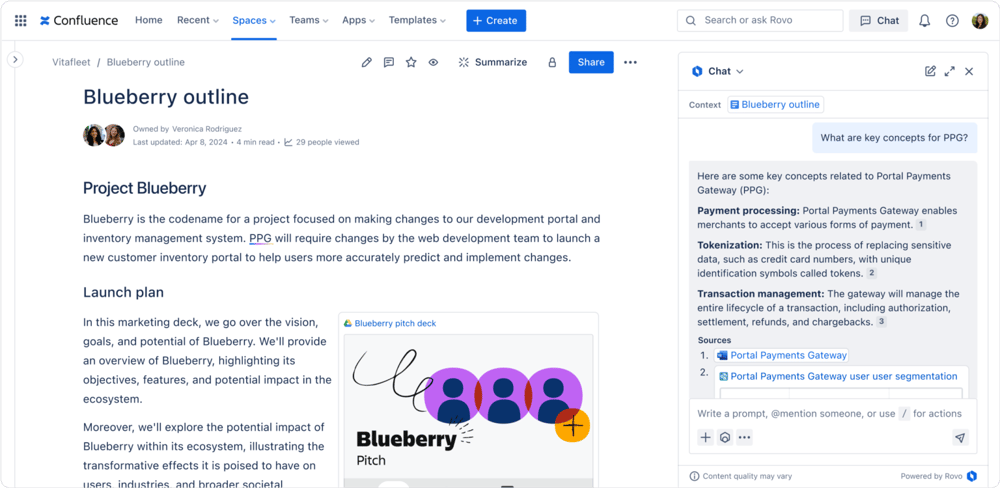Image resolution: width=1000 pixels, height=488 pixels.
Task: Open the Templates dropdown in navigation
Action: pyautogui.click(x=418, y=20)
